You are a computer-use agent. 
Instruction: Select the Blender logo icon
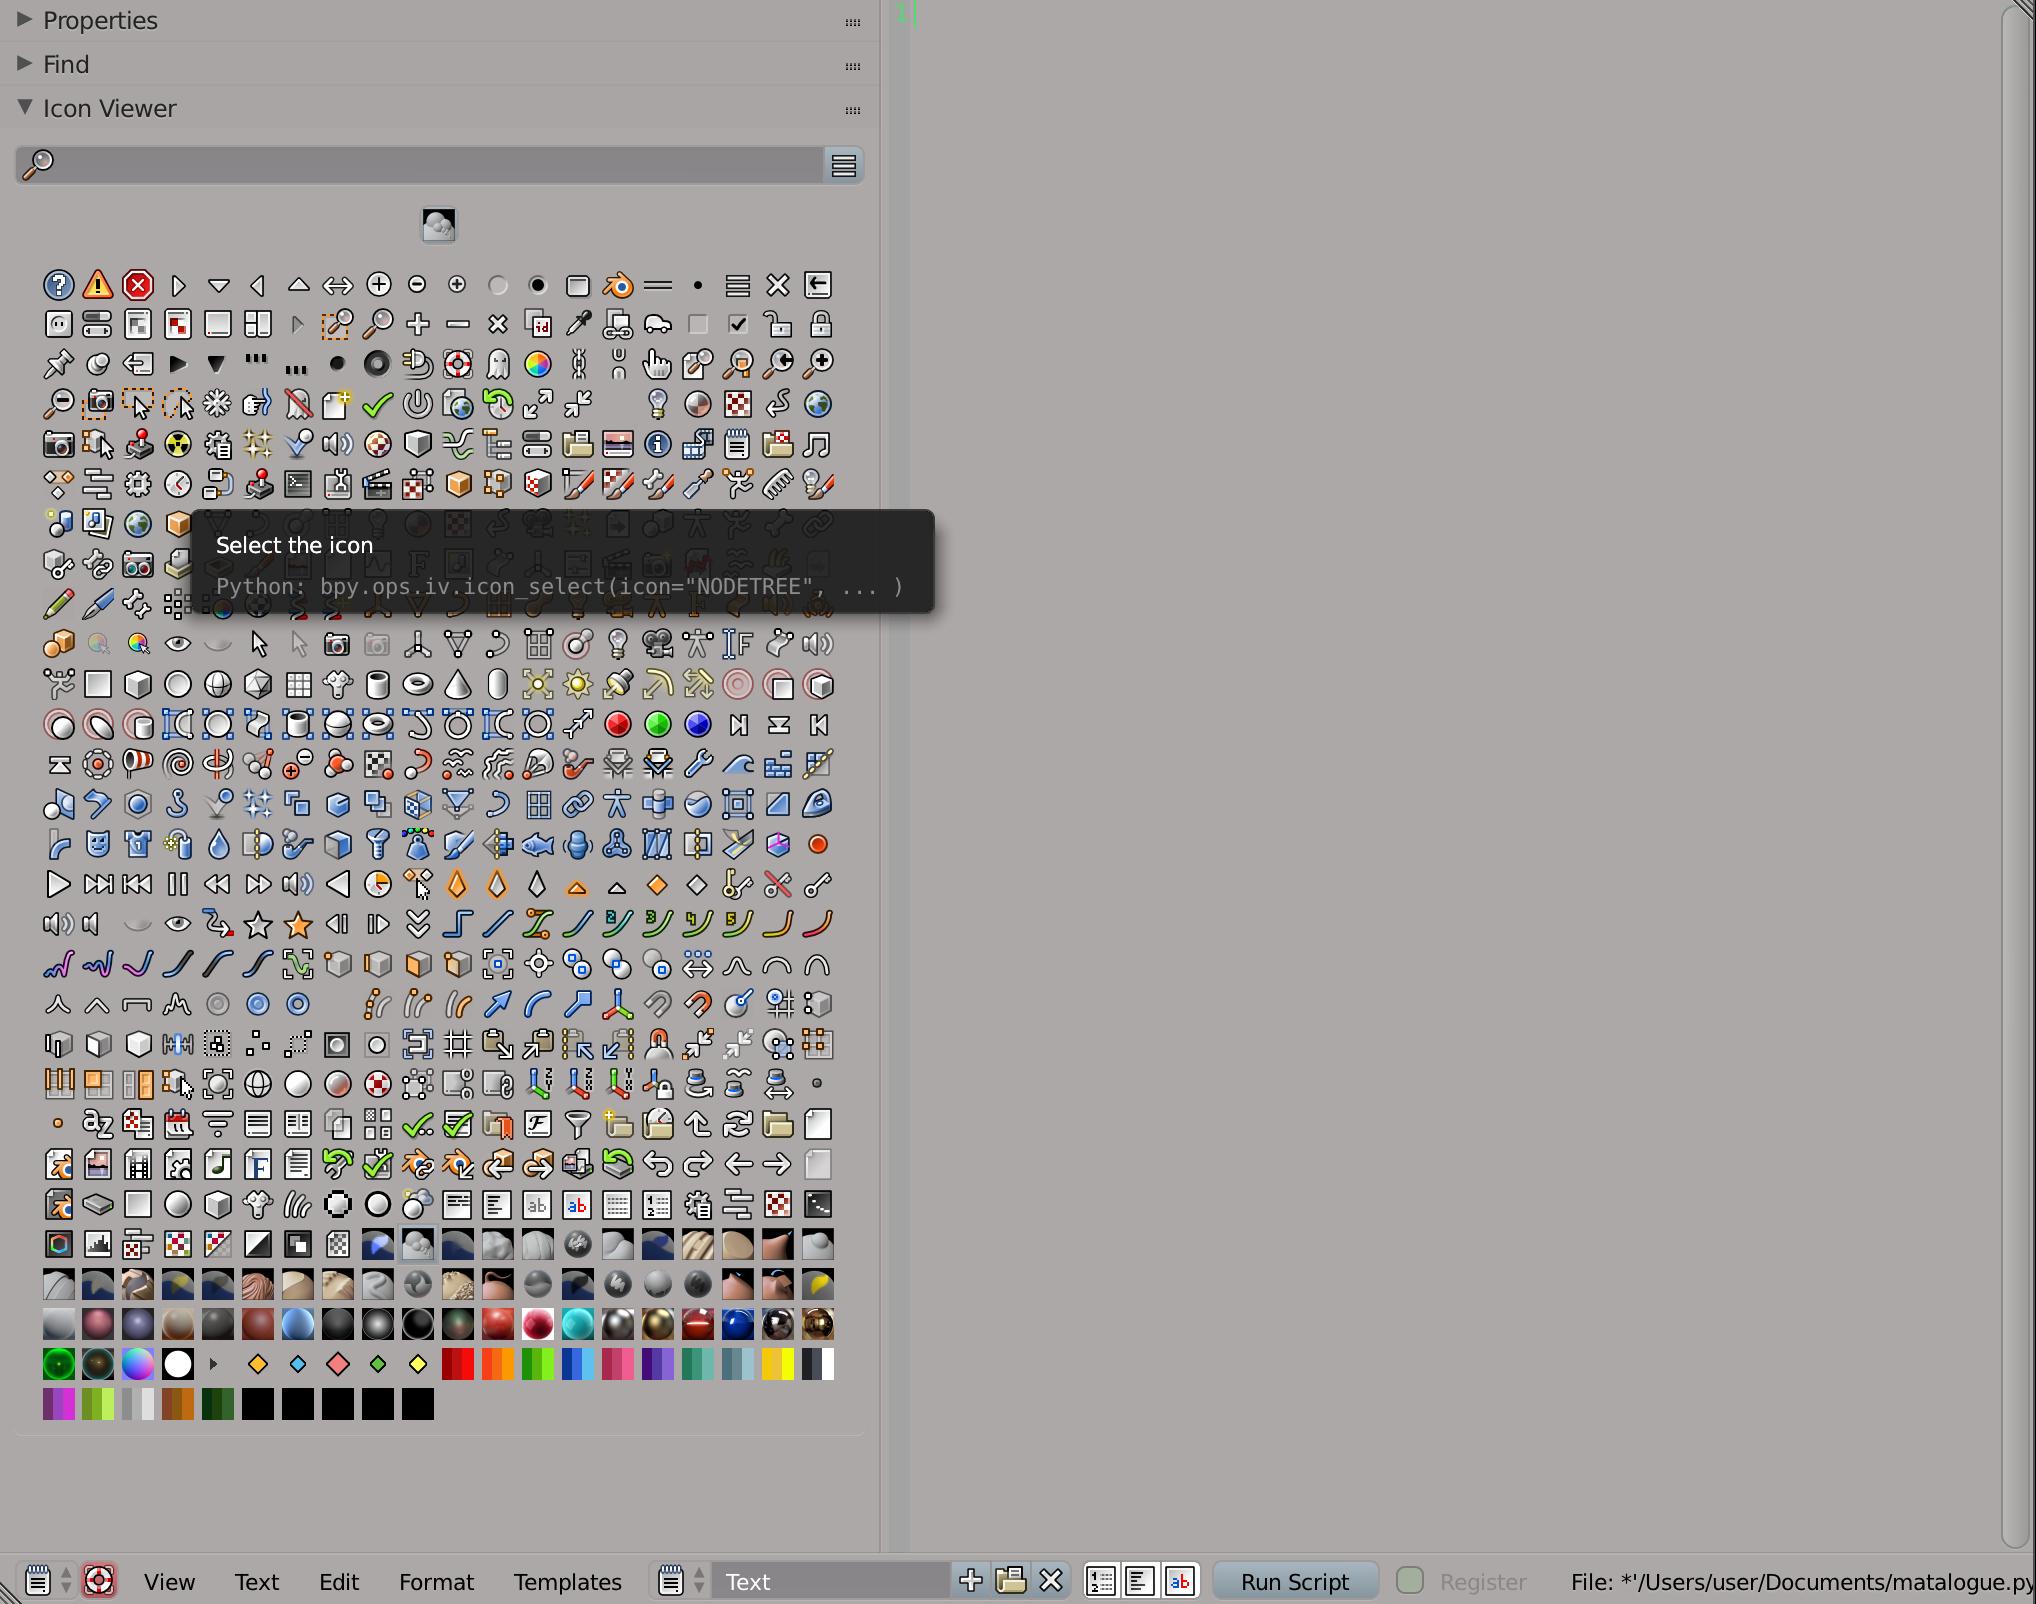[x=618, y=285]
